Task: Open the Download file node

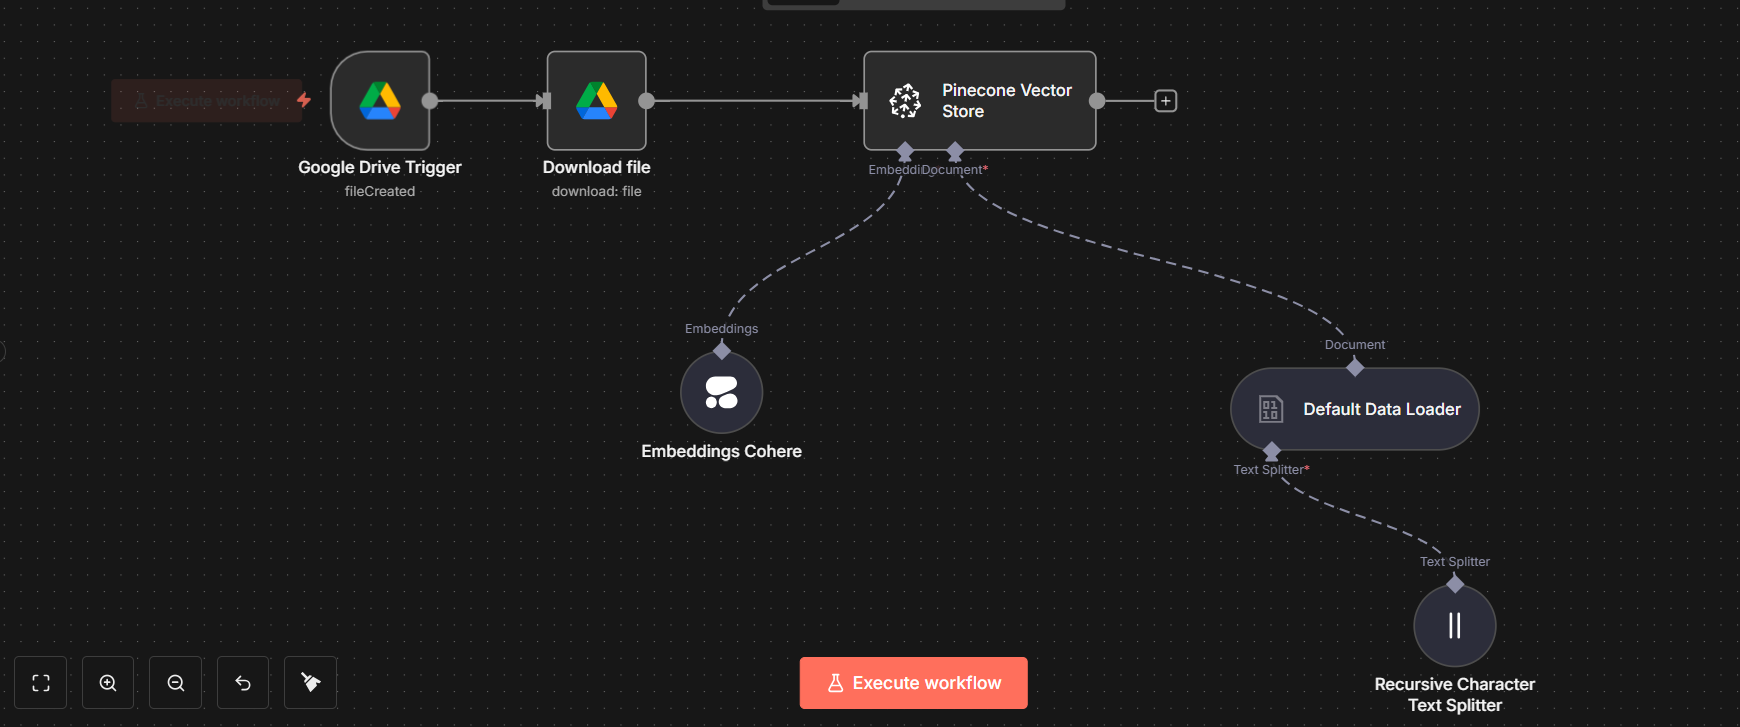Action: [596, 101]
